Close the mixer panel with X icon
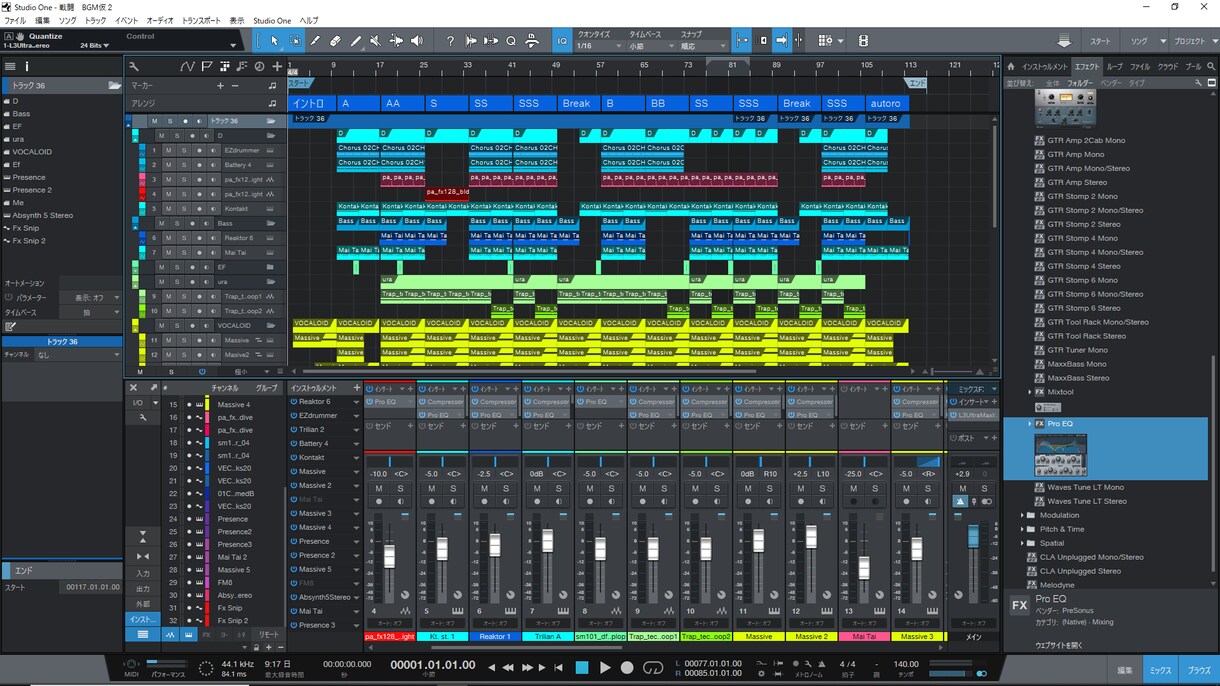 134,388
